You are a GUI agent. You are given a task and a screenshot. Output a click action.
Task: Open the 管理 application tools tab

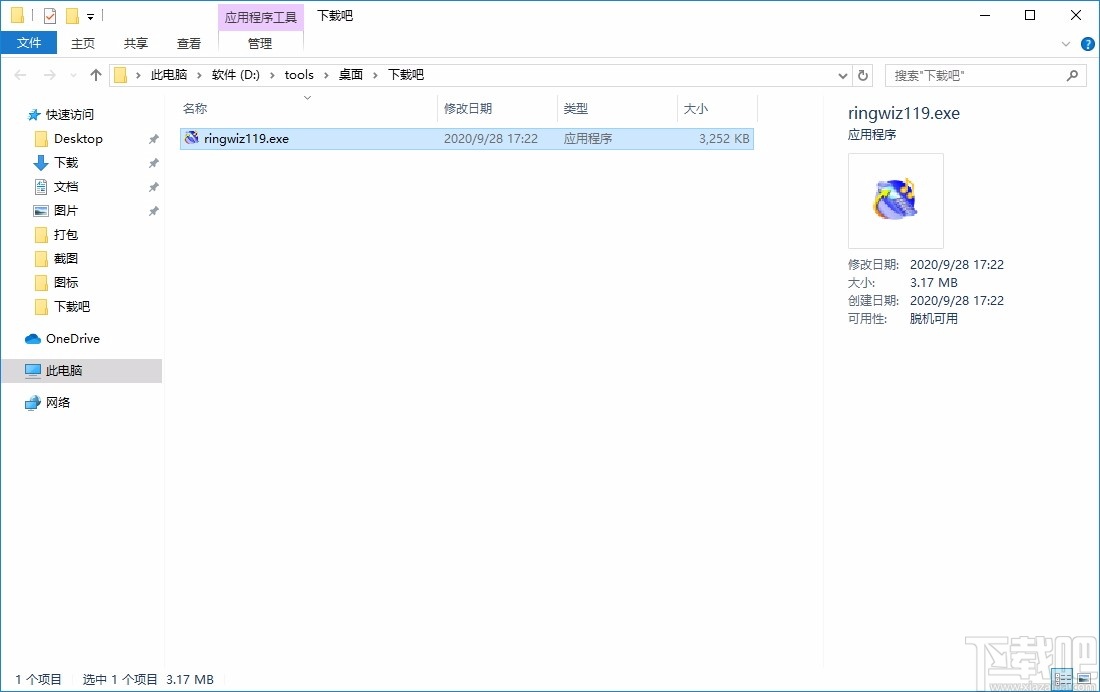259,43
